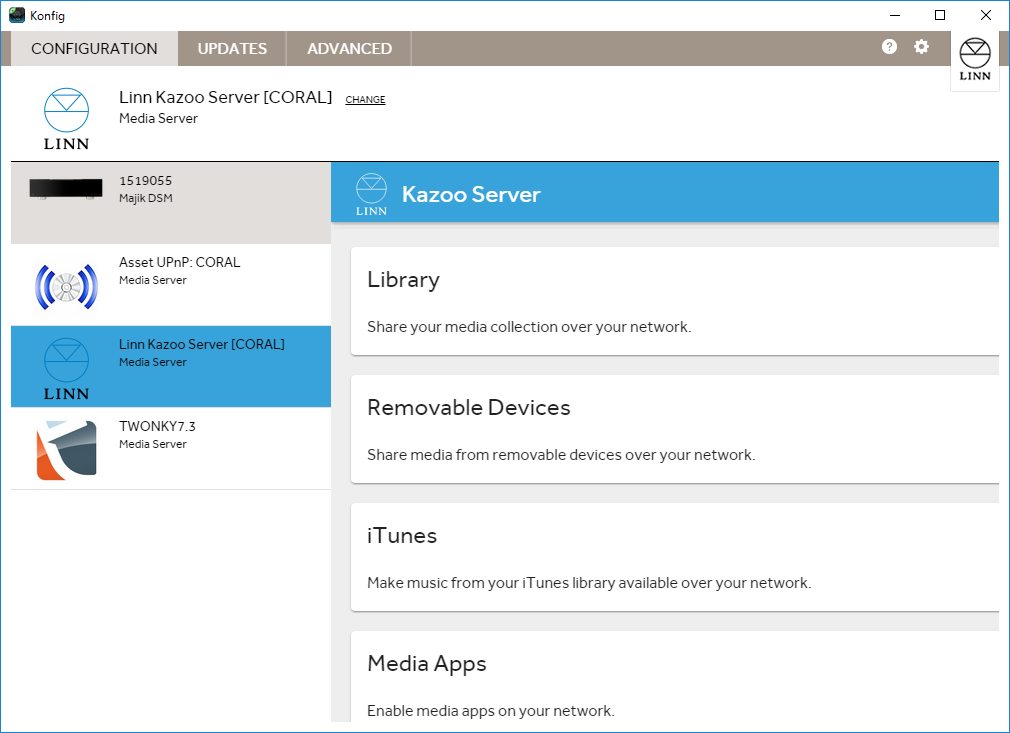
Task: Click 'Share your media collection over your network.'
Action: (529, 327)
